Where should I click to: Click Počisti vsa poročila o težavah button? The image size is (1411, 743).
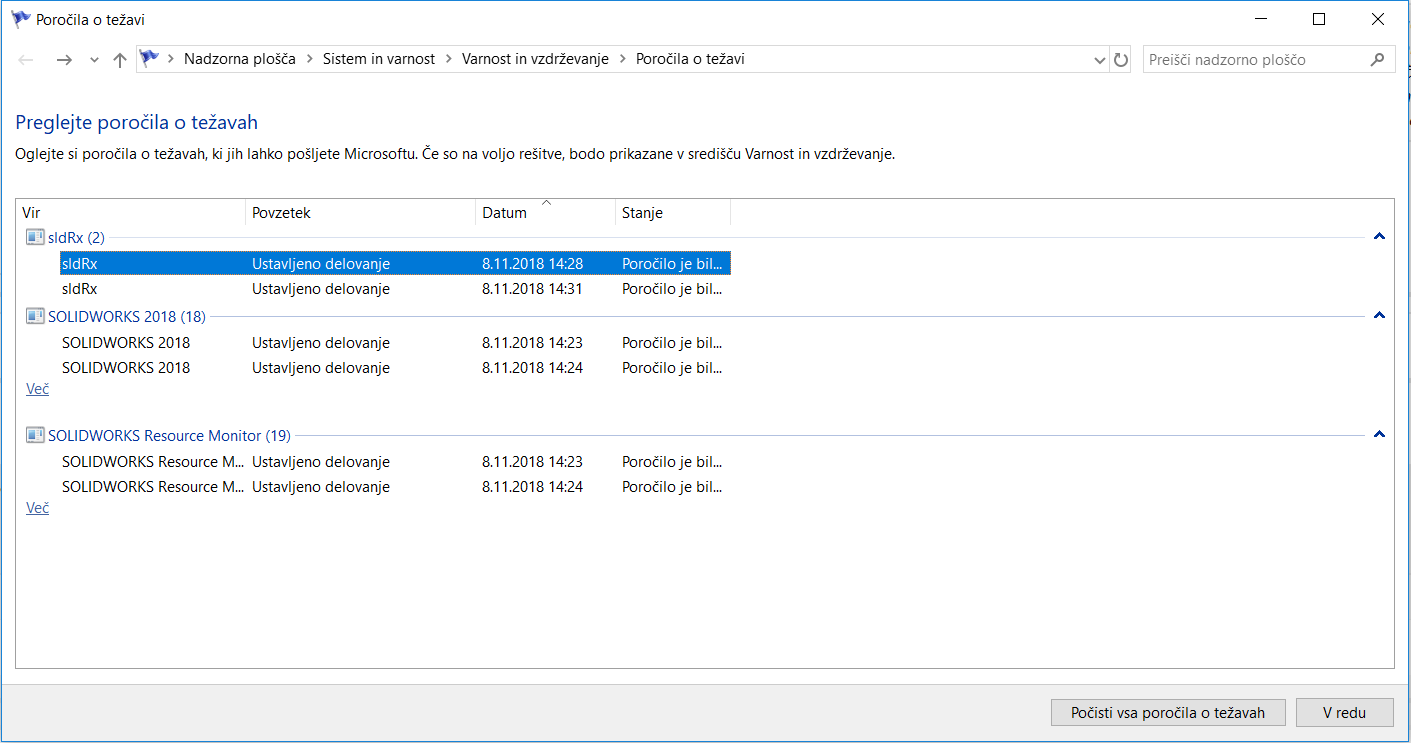tap(1167, 713)
